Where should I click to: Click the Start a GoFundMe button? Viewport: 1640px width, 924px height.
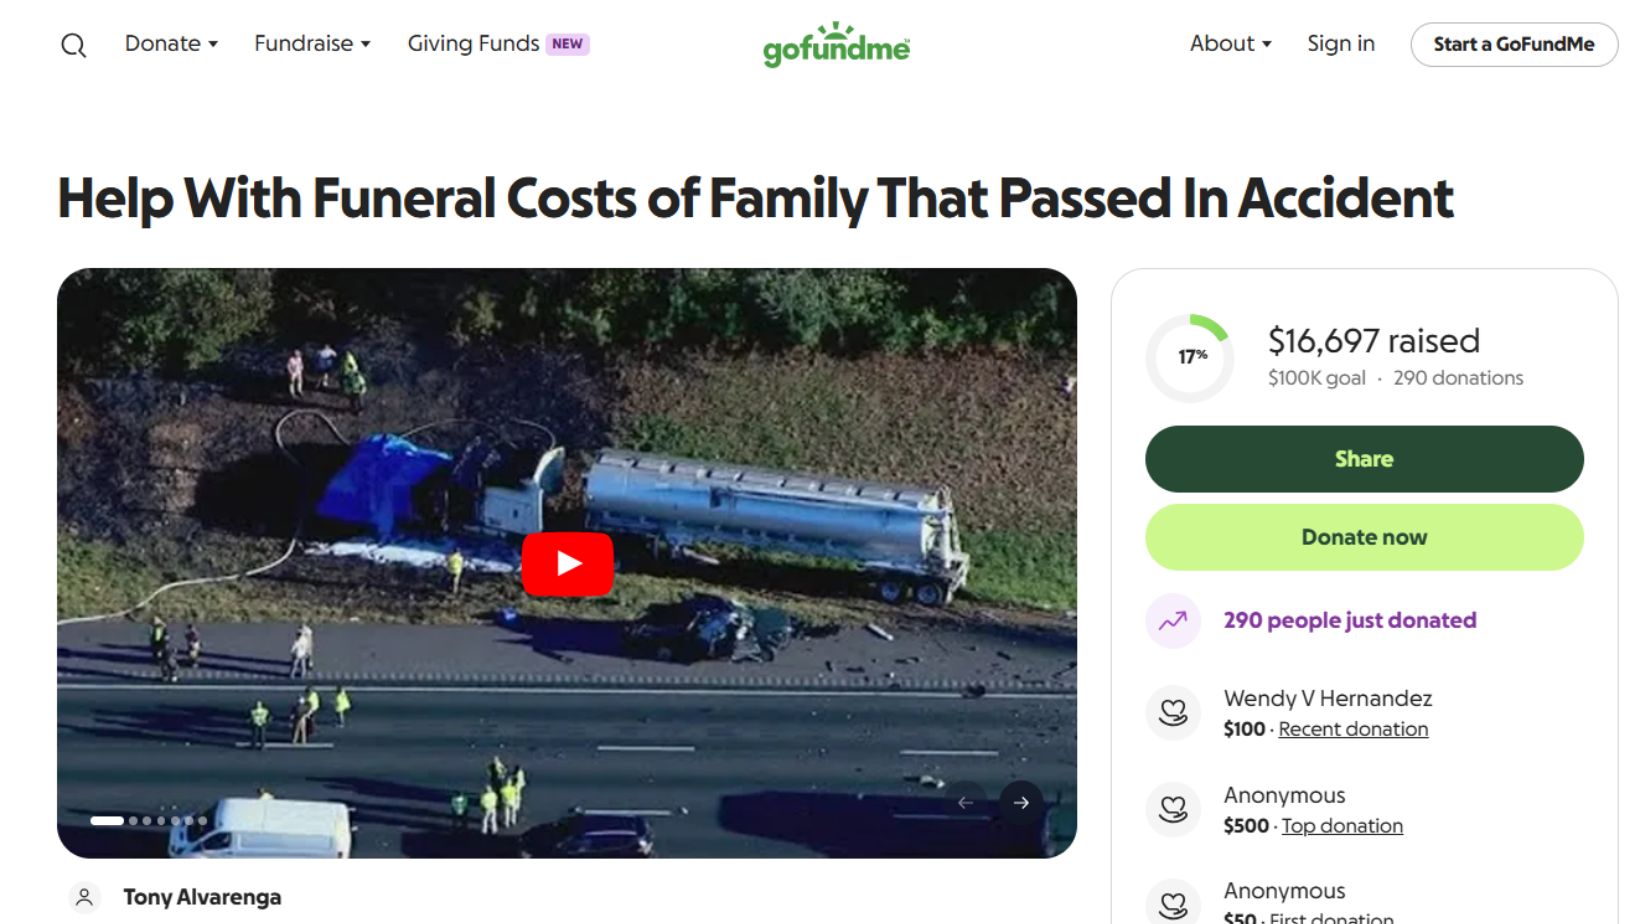click(x=1514, y=45)
